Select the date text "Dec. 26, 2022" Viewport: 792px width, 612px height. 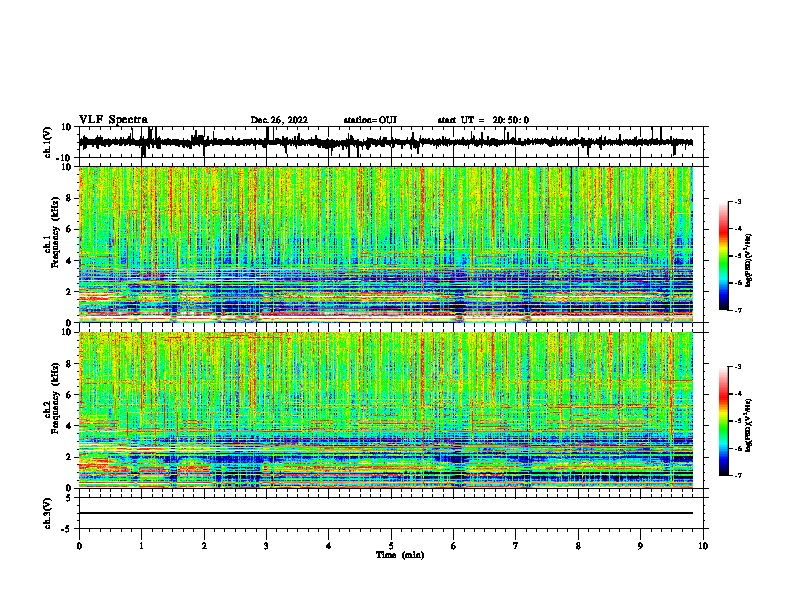click(x=279, y=120)
